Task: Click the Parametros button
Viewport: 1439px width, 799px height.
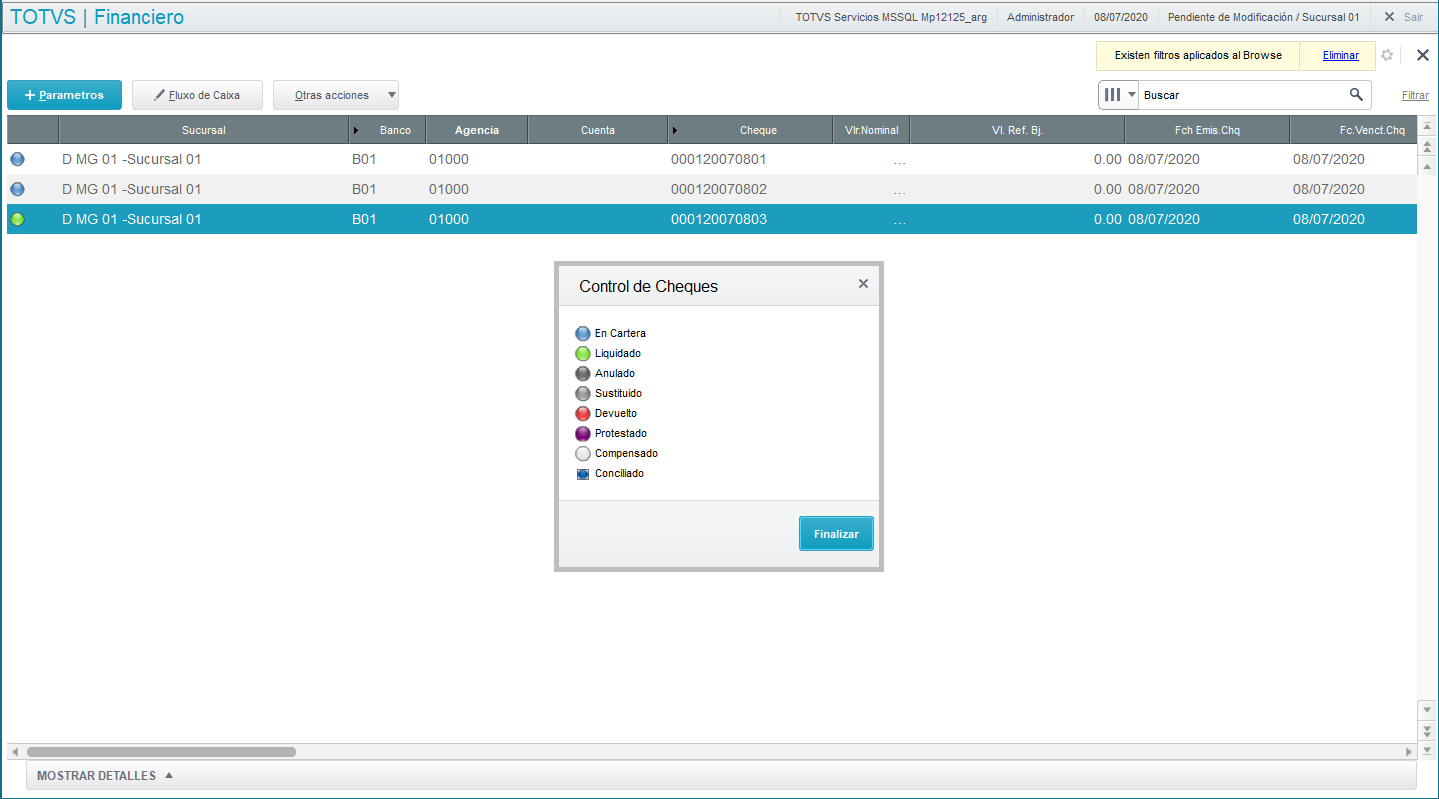Action: [64, 95]
